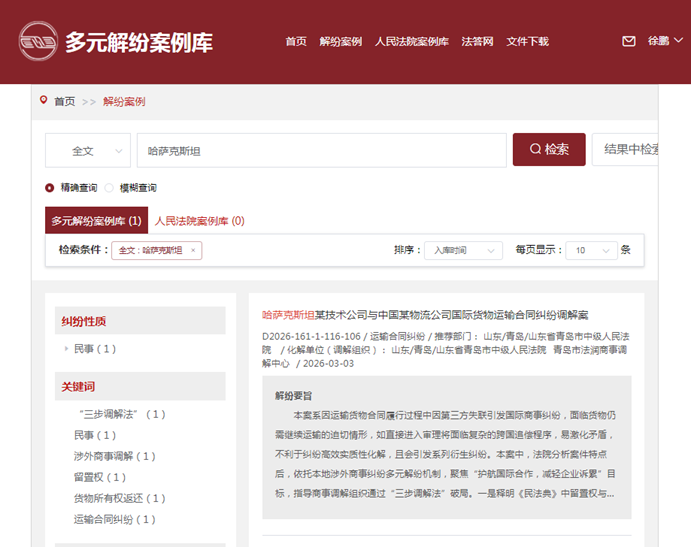Open the 解纷案例 navigation menu
This screenshot has width=691, height=547.
coord(340,41)
